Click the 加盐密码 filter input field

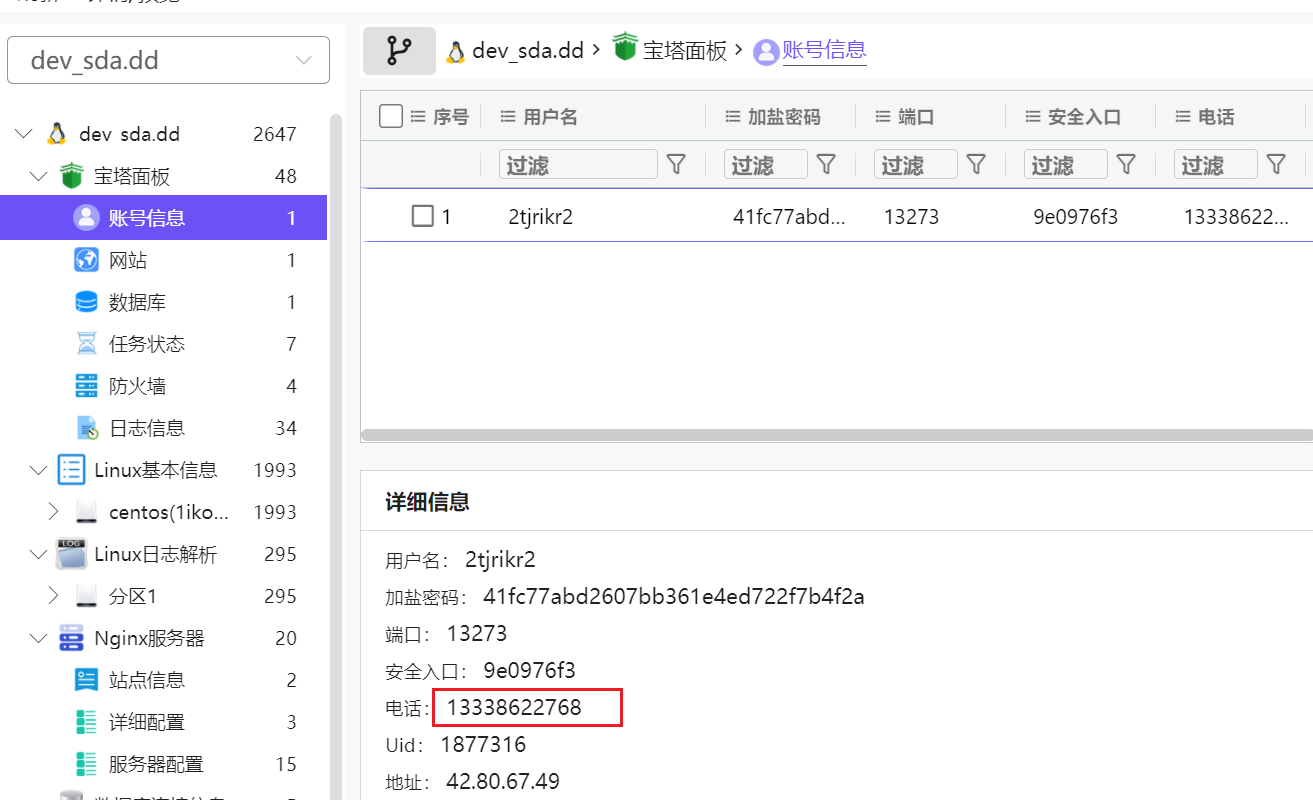(765, 165)
